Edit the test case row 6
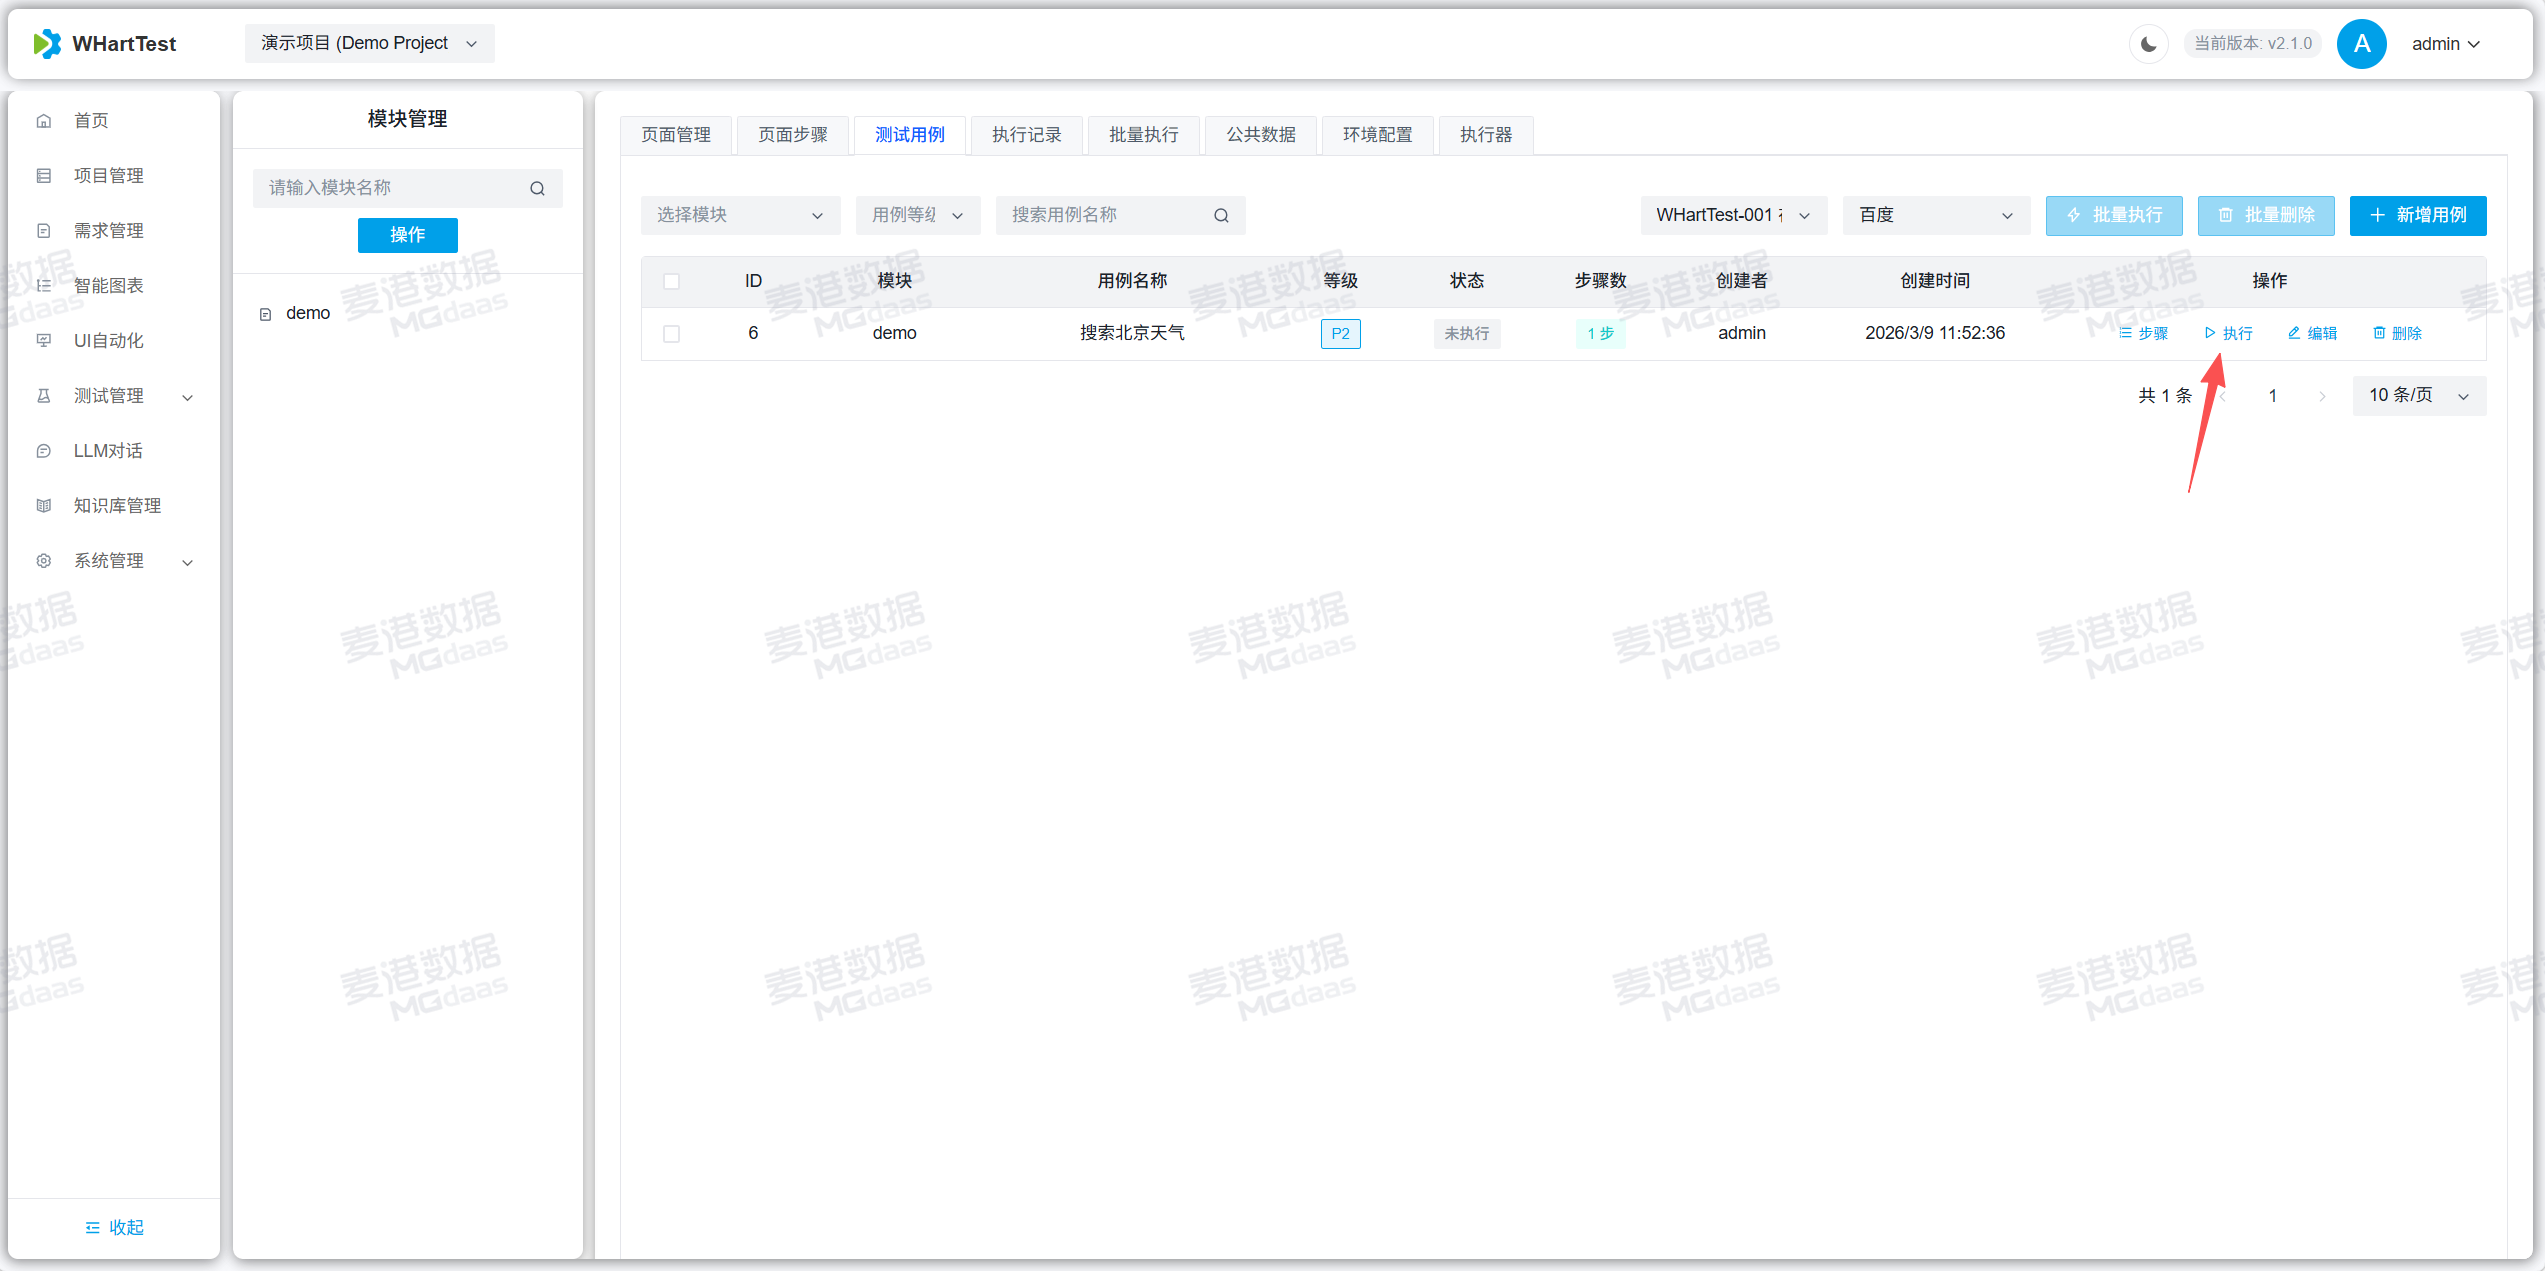The image size is (2545, 1271). (2312, 333)
